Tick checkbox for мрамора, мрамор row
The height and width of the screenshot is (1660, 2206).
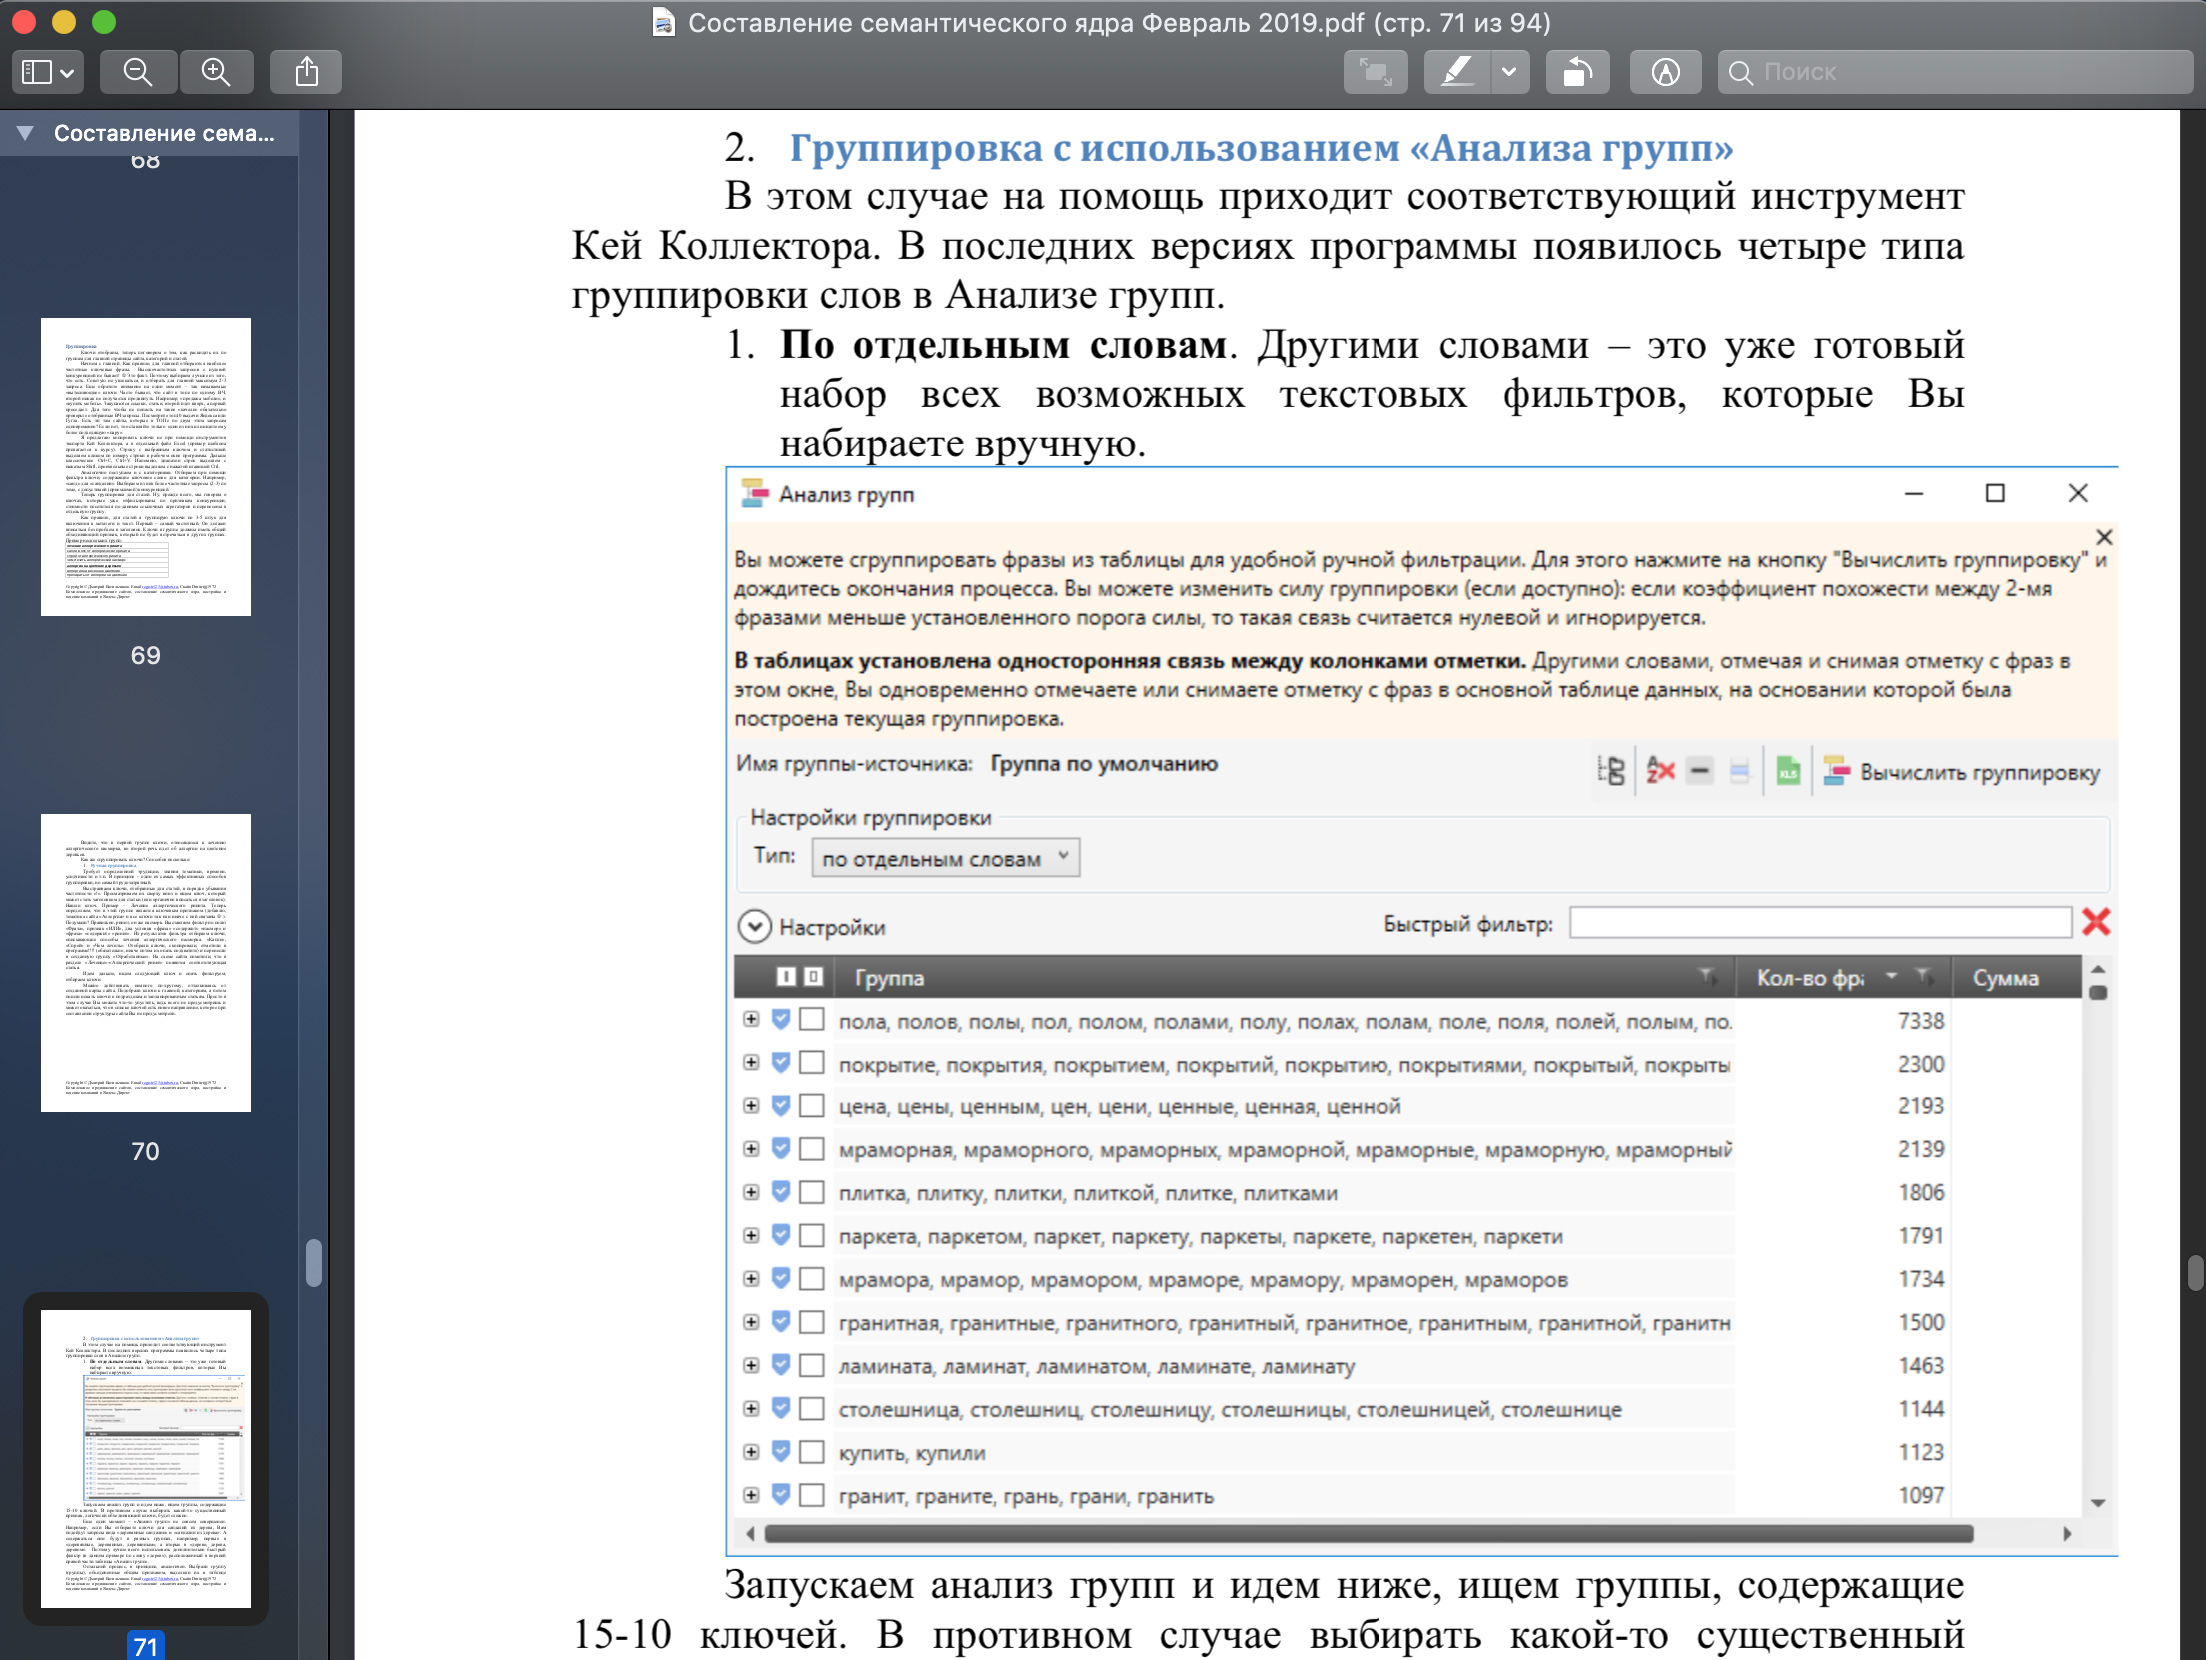[x=812, y=1279]
